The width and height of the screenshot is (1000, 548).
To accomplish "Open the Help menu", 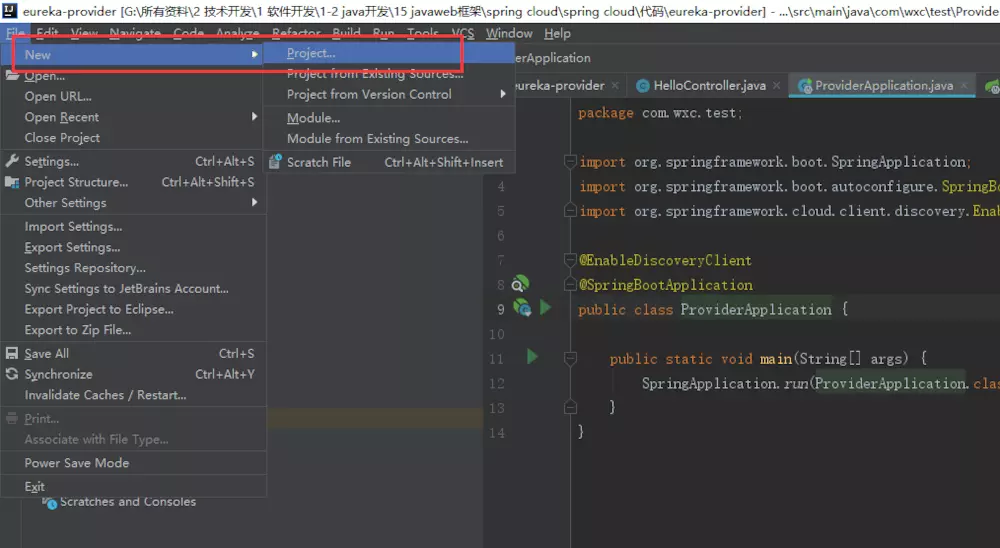I will (557, 33).
